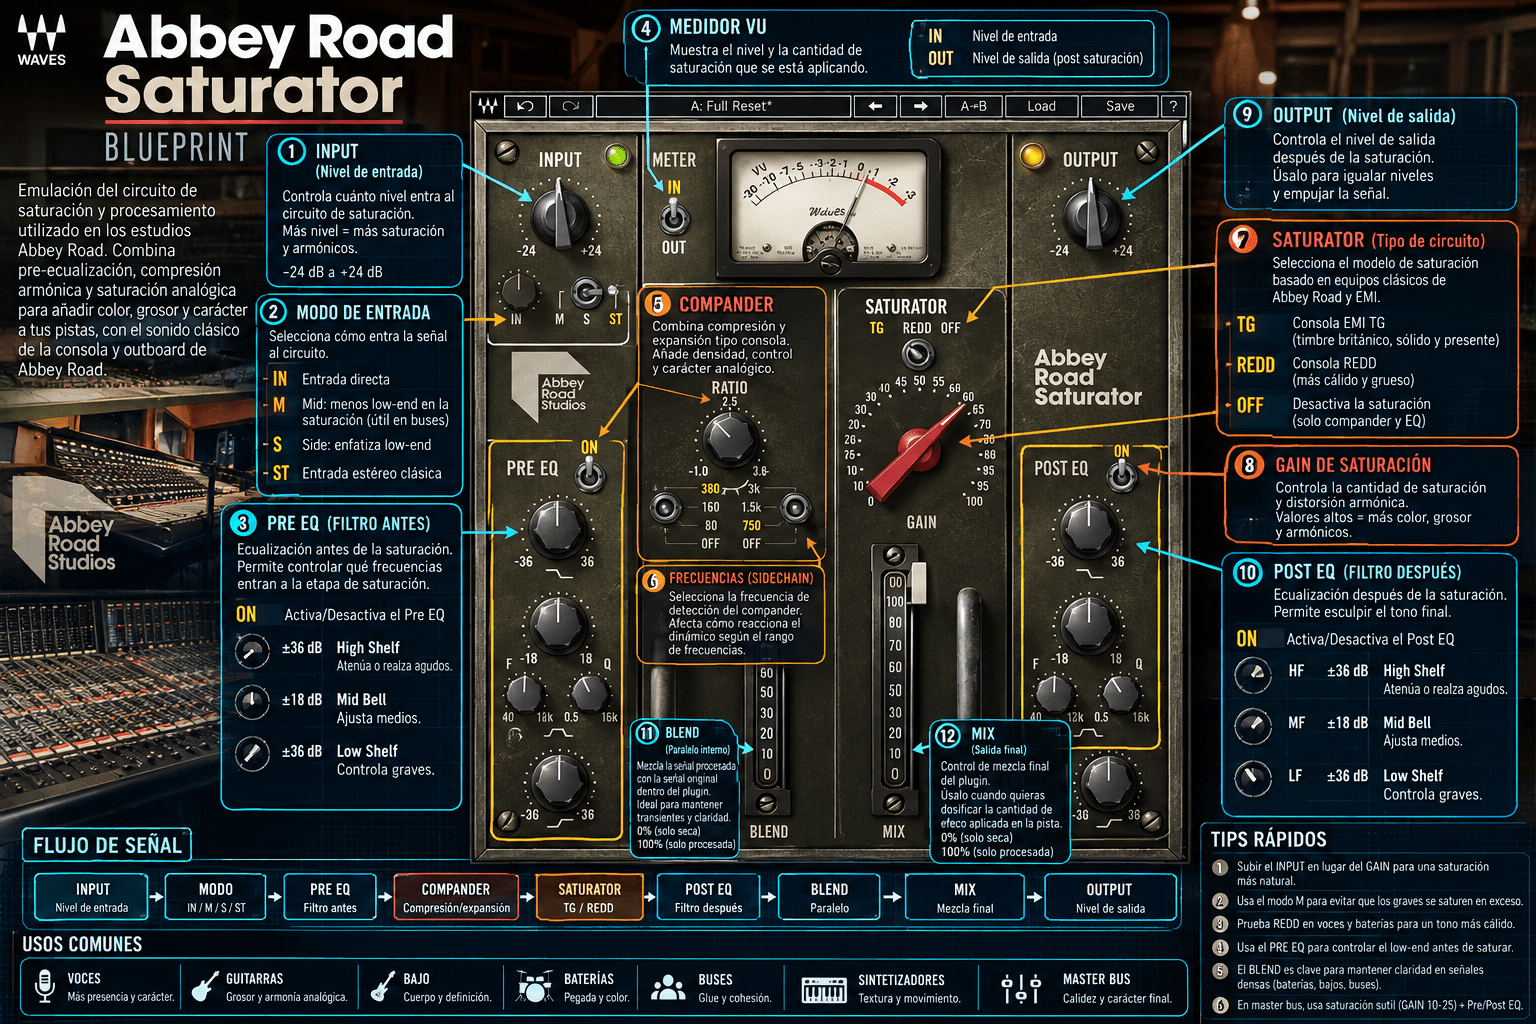Click the compander RATIO knob
1536x1024 pixels.
[x=729, y=439]
